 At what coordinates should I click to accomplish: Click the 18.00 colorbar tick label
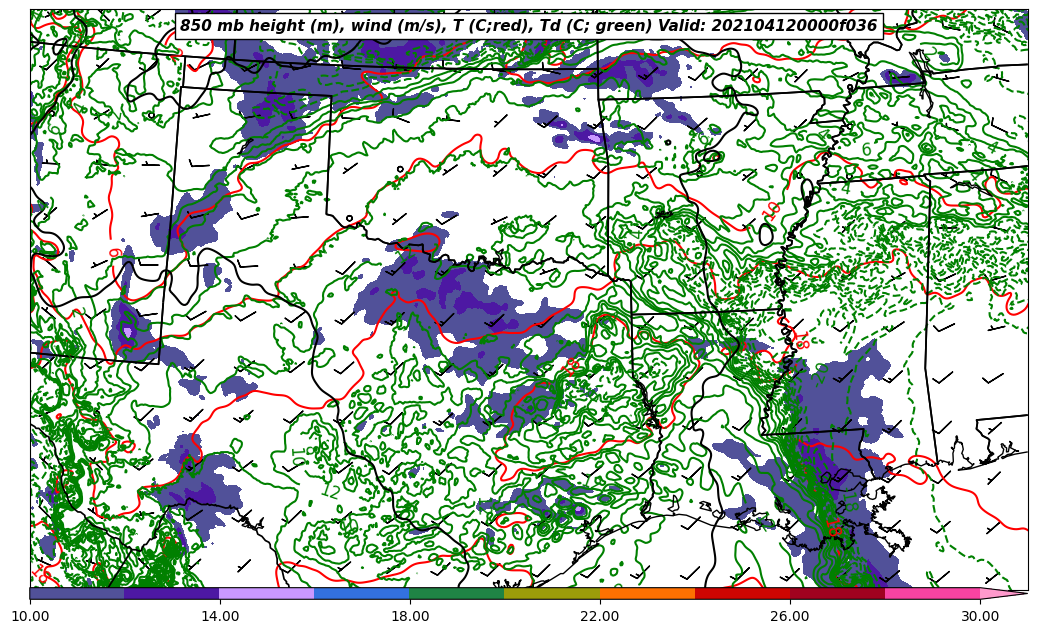point(409,616)
